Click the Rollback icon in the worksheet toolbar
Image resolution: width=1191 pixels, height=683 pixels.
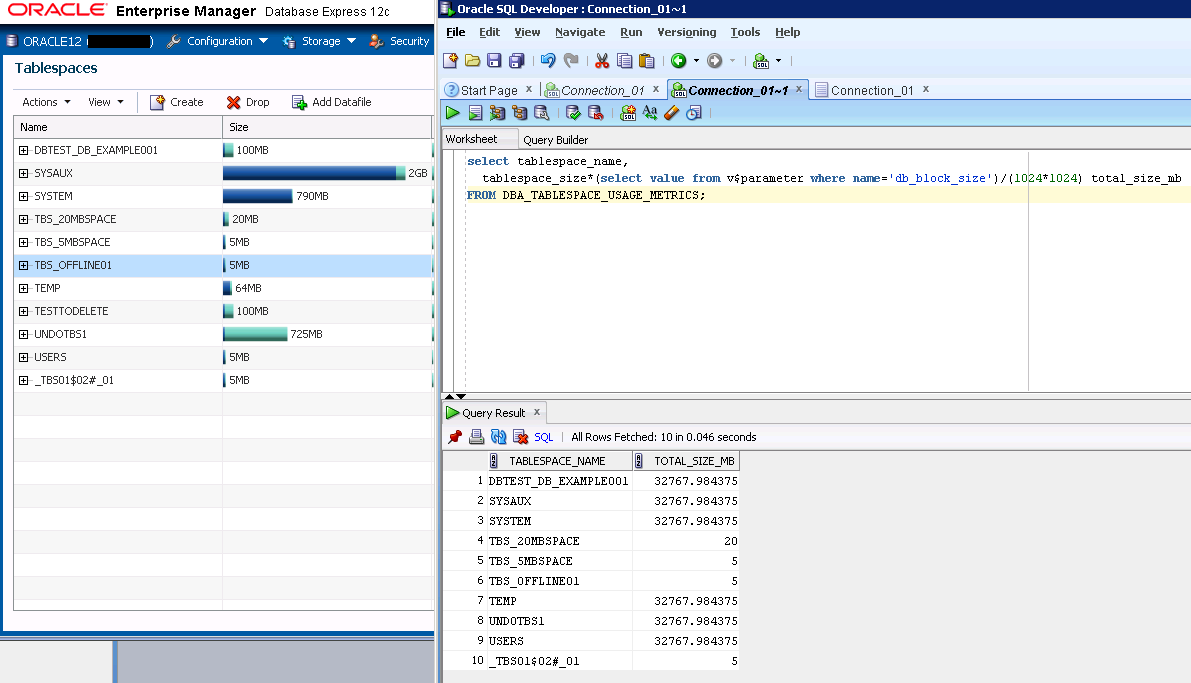coord(595,113)
